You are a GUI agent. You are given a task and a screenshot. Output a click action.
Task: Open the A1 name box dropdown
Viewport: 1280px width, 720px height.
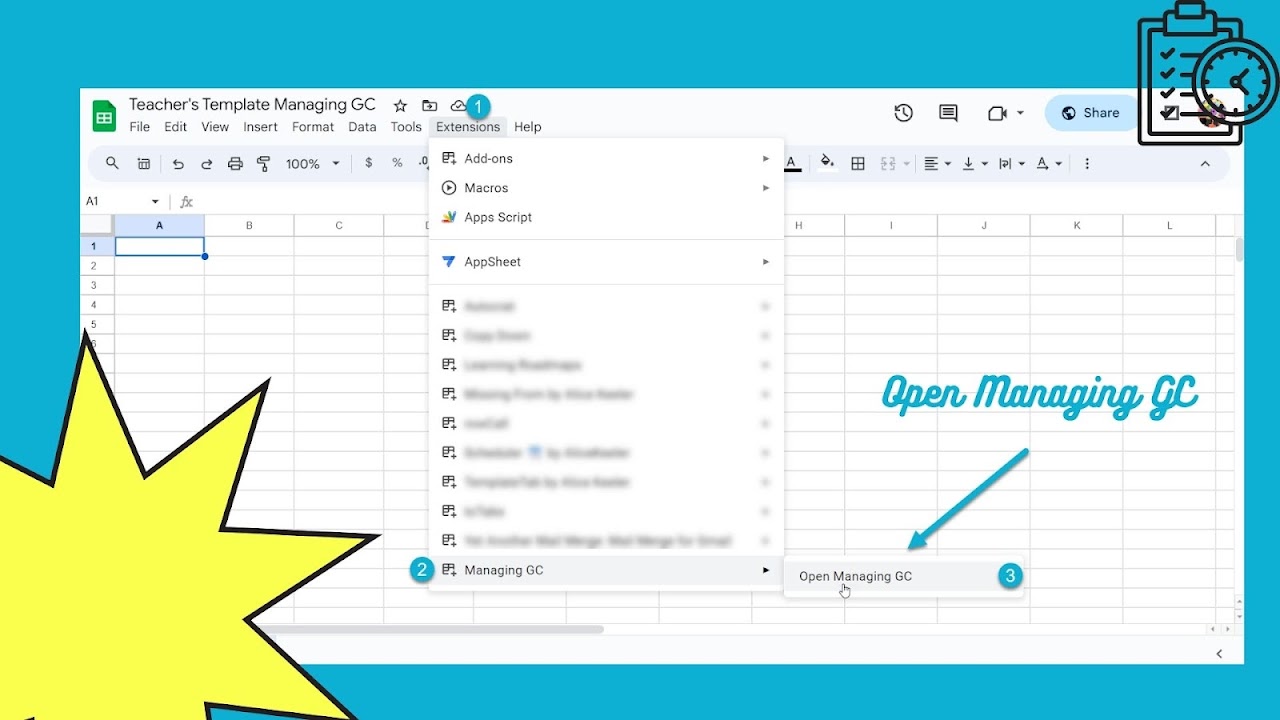pos(155,202)
